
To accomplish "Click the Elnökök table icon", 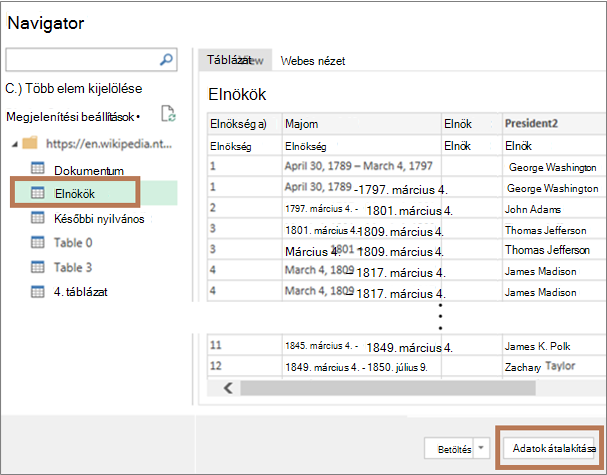I will click(38, 192).
